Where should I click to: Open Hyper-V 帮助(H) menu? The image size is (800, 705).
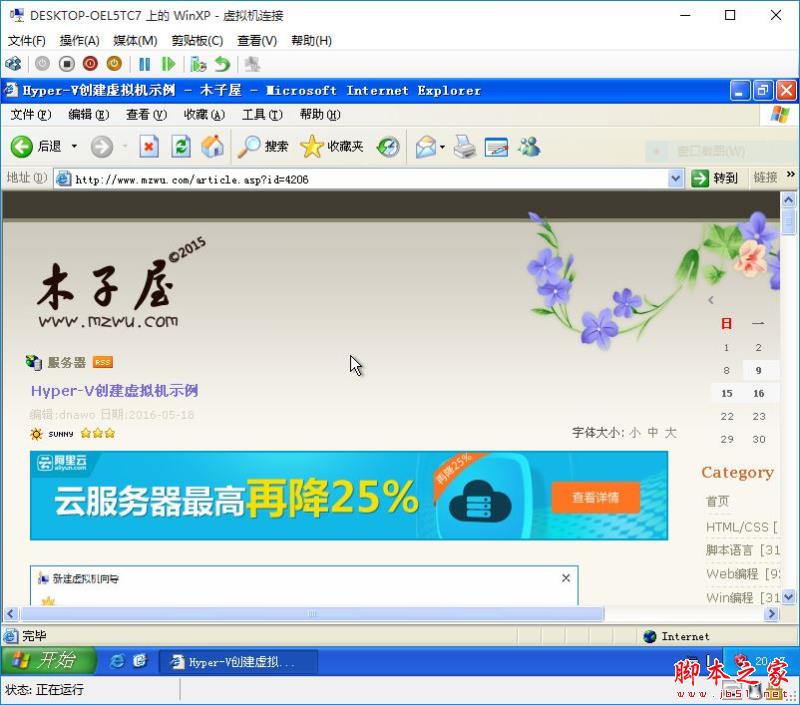coord(311,40)
